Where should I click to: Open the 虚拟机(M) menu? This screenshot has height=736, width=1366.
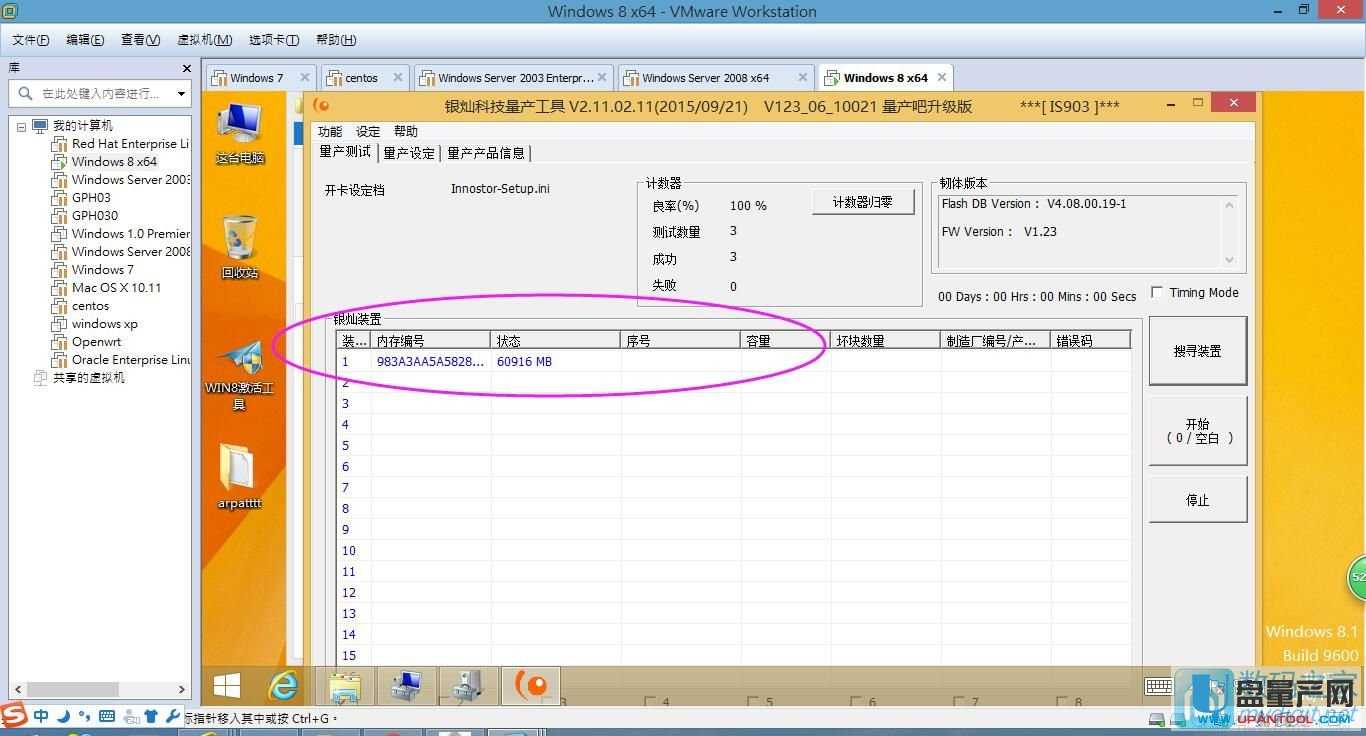204,40
